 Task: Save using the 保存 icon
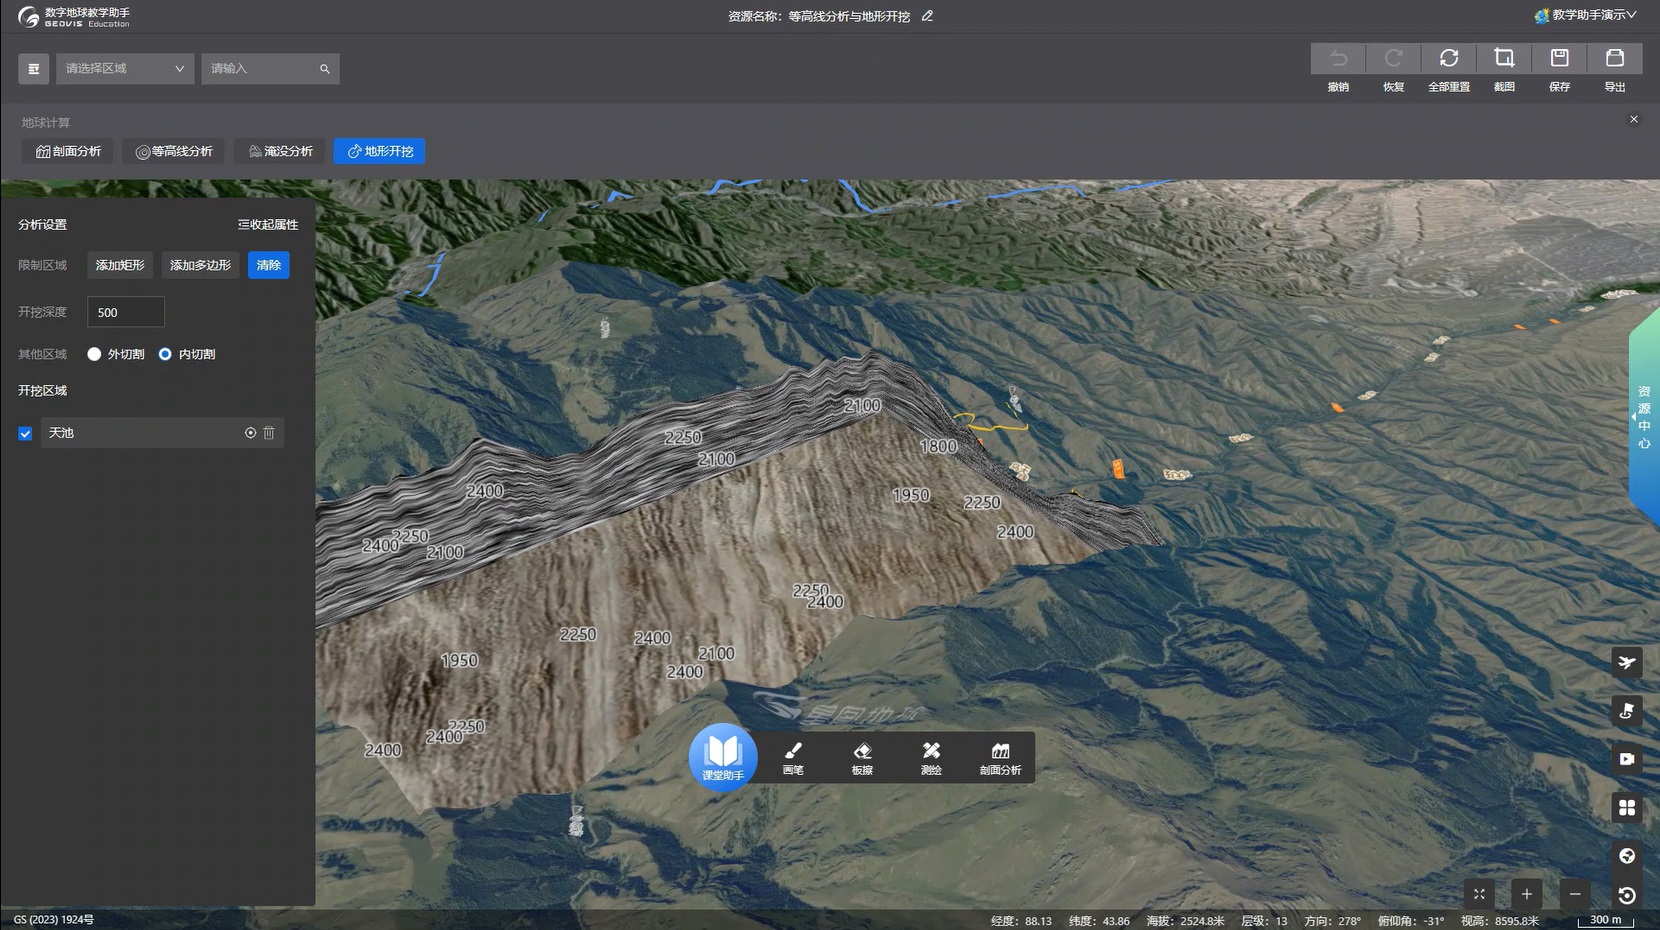pyautogui.click(x=1559, y=58)
